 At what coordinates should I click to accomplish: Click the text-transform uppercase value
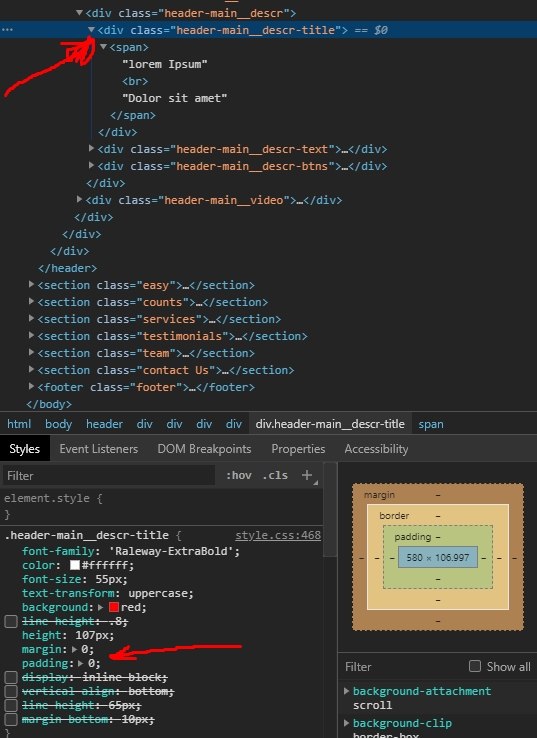(x=158, y=593)
